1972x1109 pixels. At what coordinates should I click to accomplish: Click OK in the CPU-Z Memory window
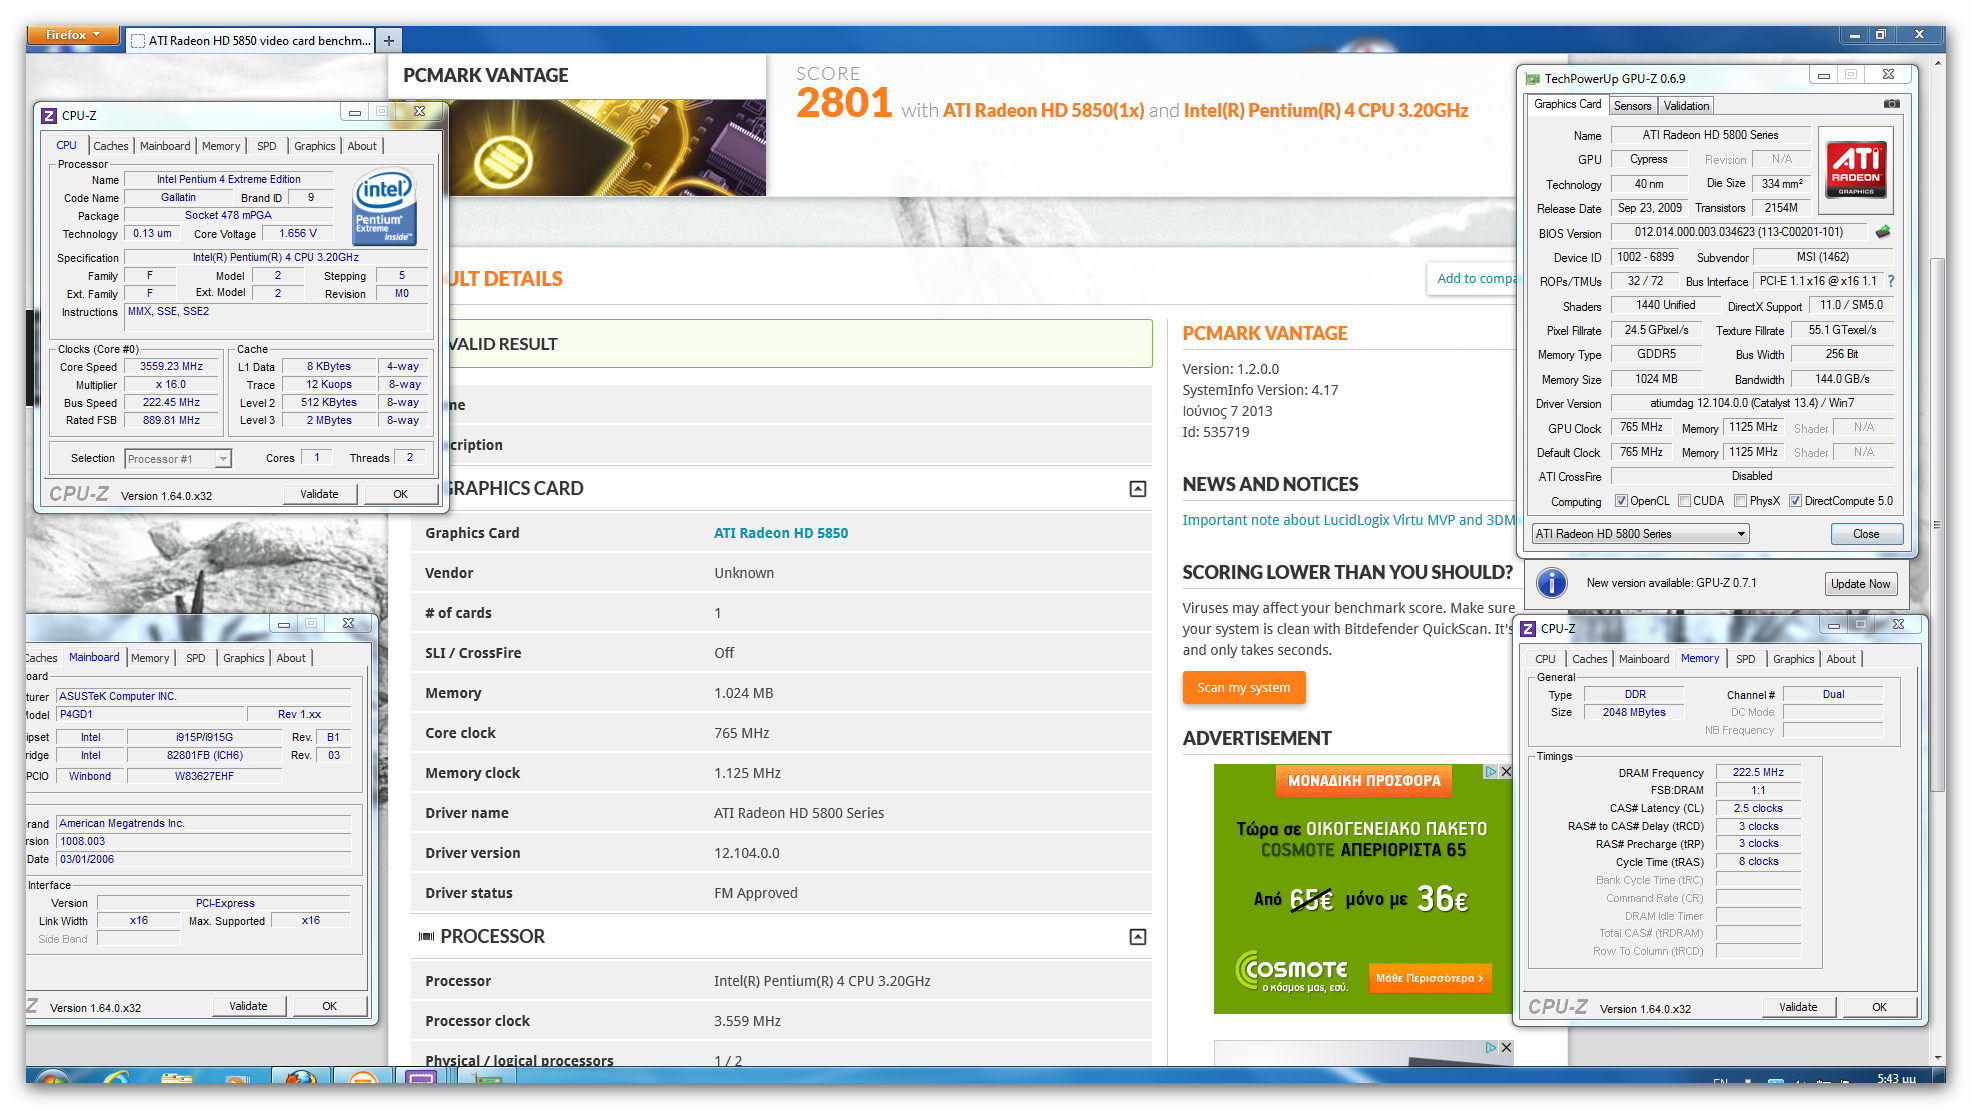pos(1879,1007)
